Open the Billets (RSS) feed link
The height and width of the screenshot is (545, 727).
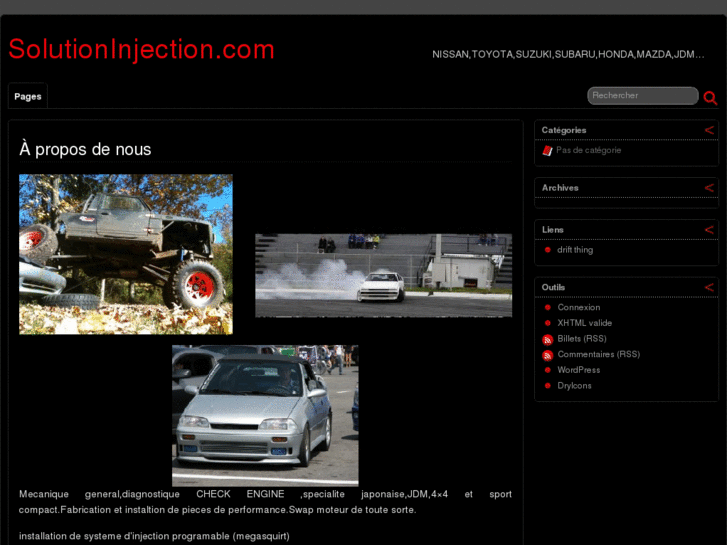pos(582,339)
